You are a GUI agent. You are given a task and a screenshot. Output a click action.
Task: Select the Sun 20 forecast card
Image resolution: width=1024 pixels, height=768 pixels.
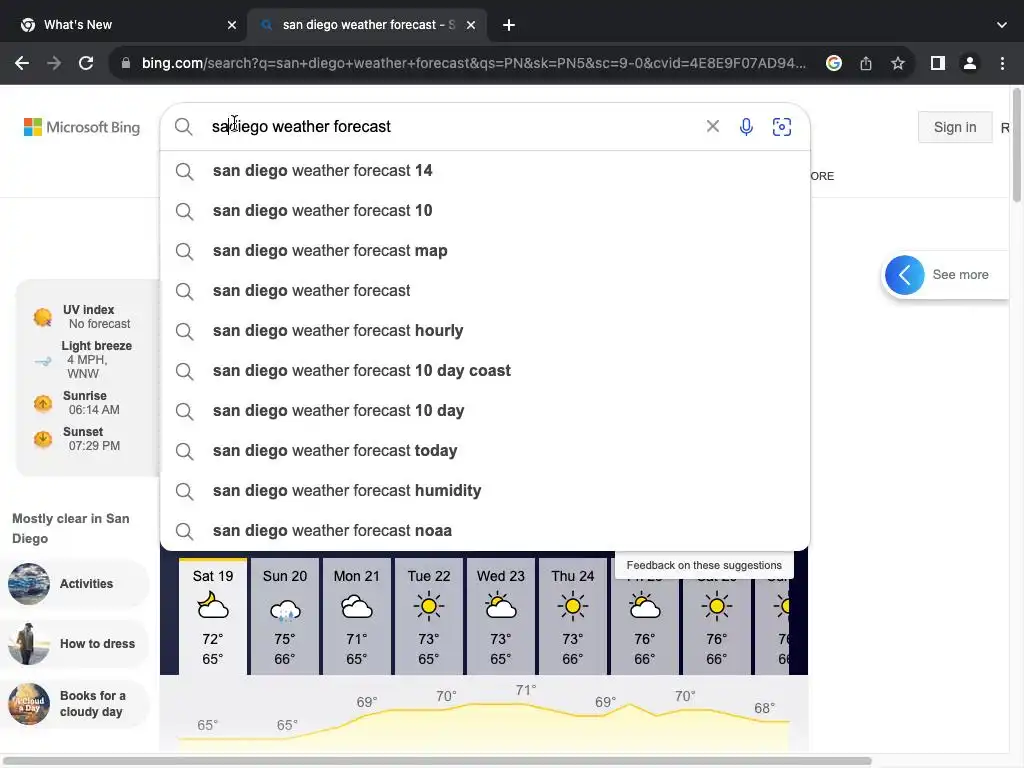(x=285, y=616)
